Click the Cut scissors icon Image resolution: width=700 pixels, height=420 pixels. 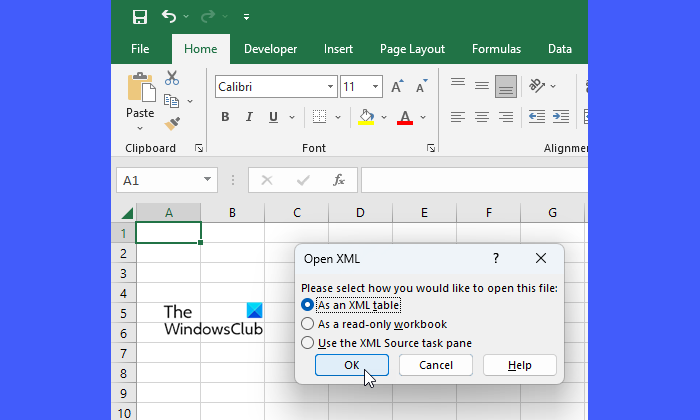(x=172, y=78)
